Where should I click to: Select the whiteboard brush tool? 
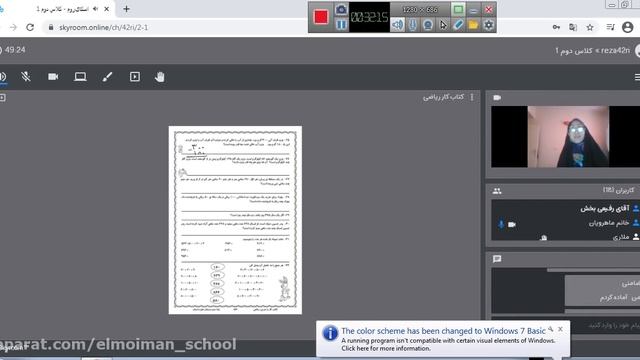pyautogui.click(x=107, y=77)
